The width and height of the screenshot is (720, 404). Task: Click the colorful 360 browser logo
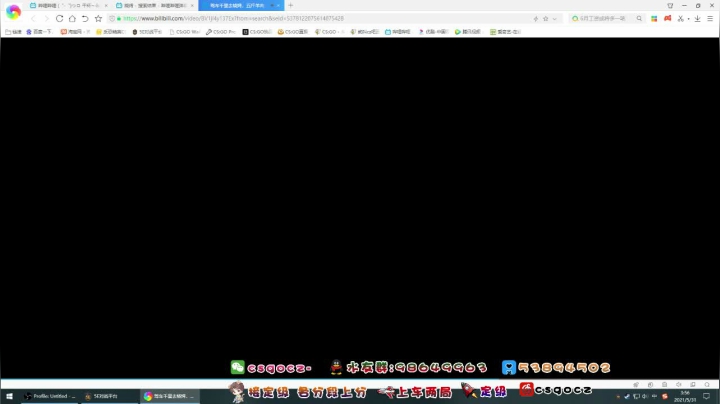(x=13, y=12)
